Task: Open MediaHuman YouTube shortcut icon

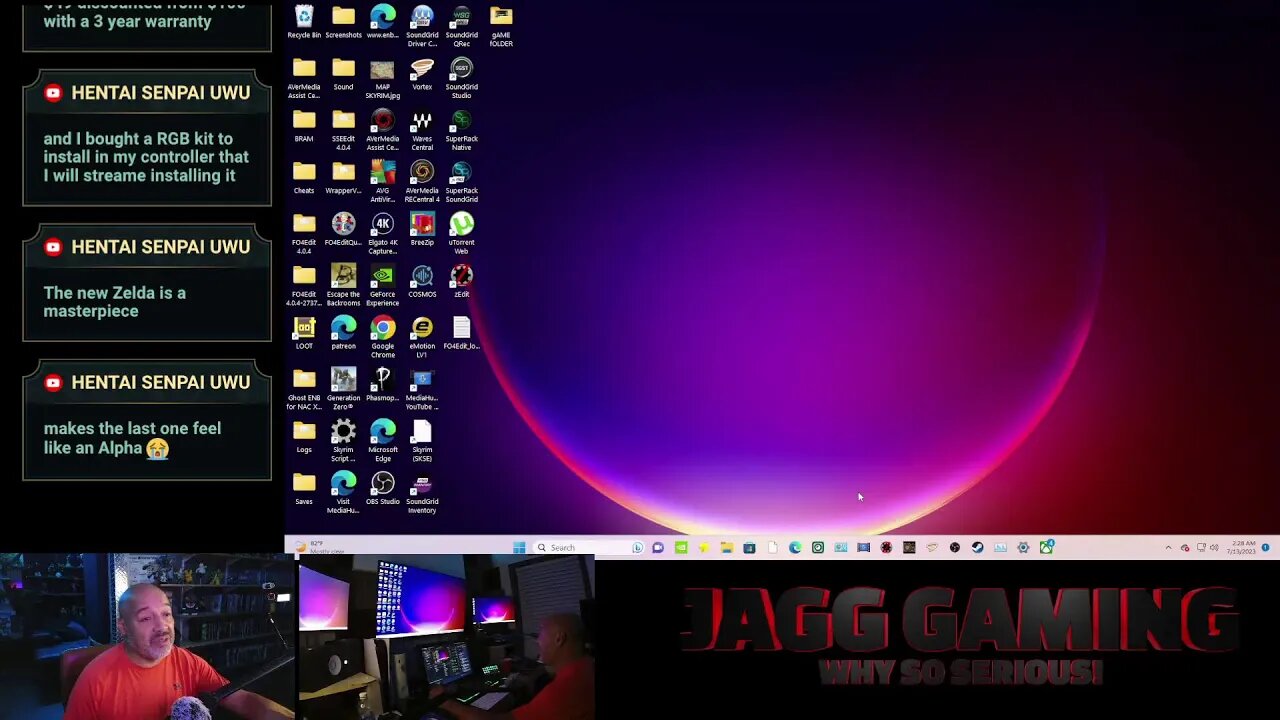Action: (x=422, y=390)
